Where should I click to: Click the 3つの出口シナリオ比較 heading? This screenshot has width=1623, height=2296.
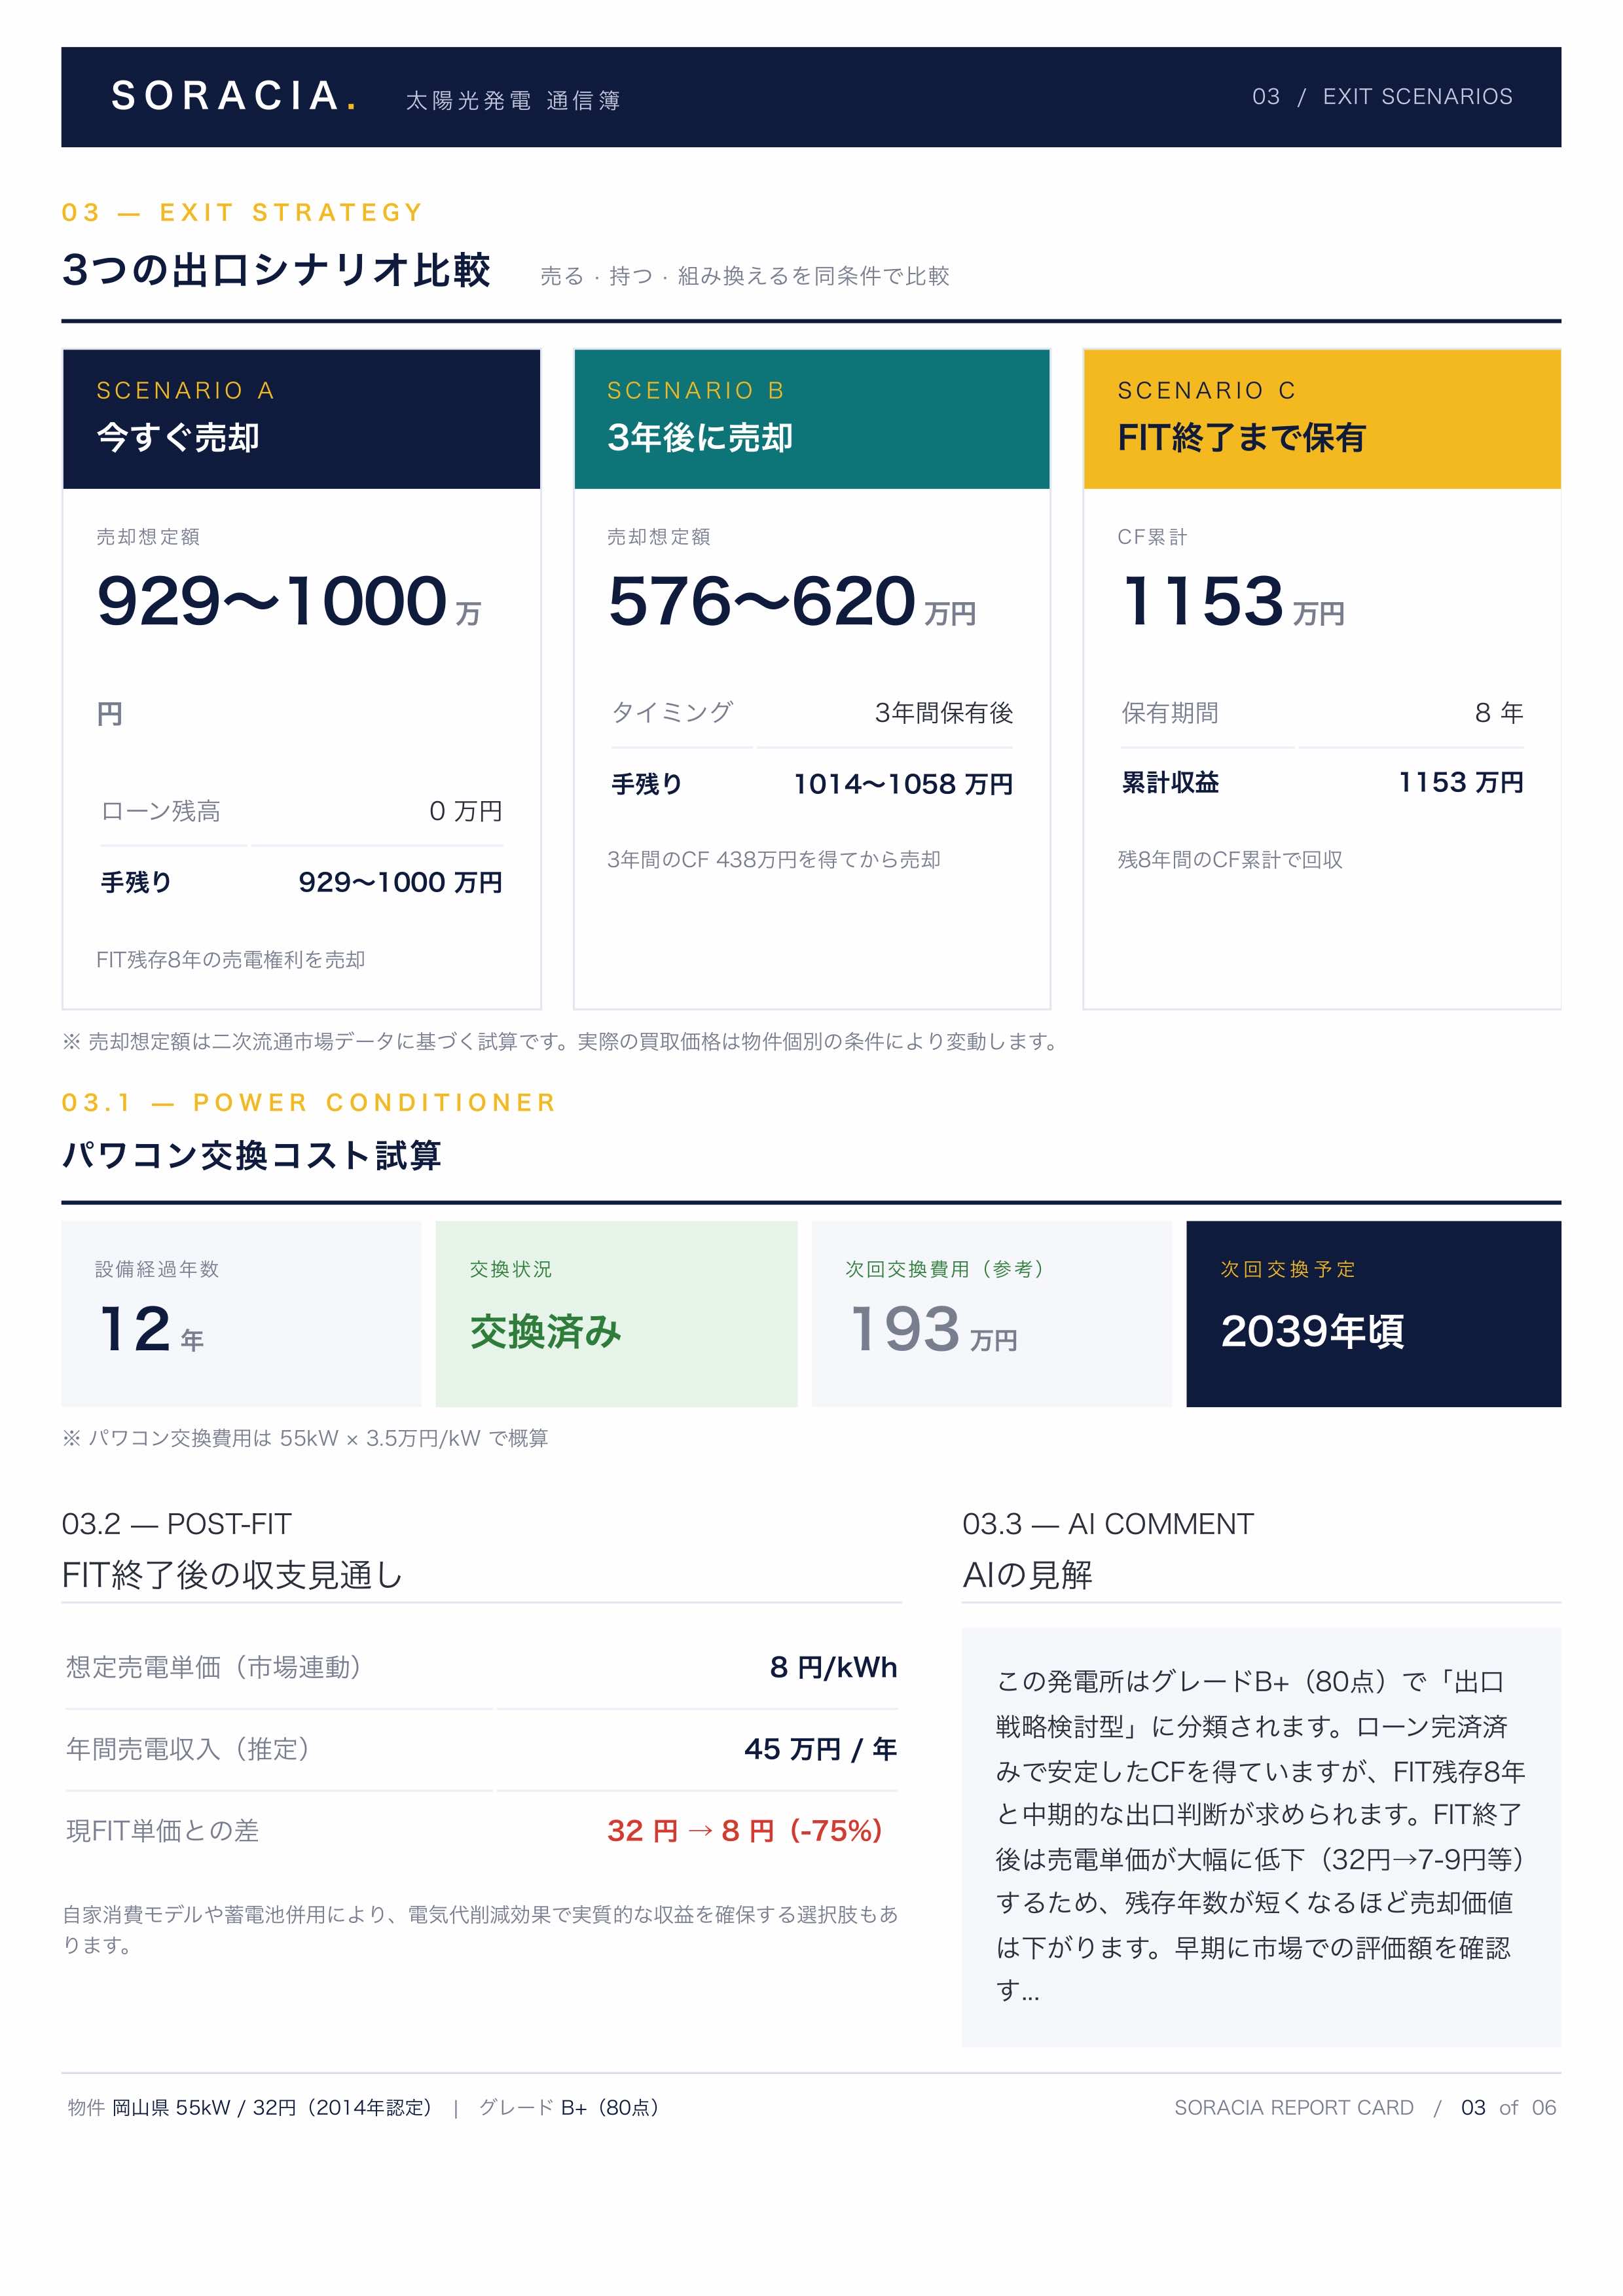point(276,270)
